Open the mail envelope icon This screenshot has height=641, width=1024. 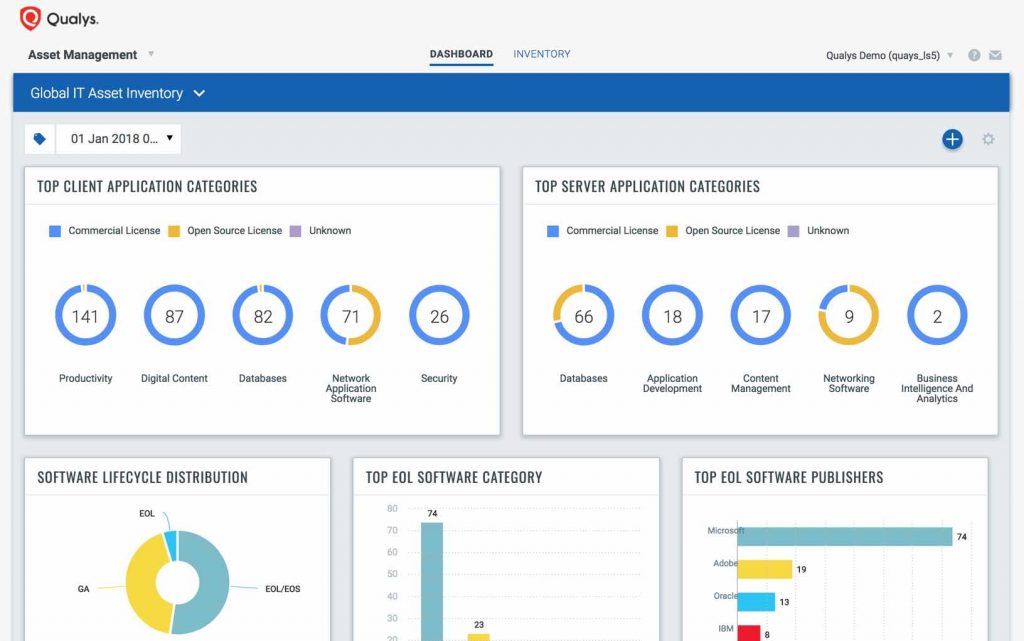[x=995, y=55]
